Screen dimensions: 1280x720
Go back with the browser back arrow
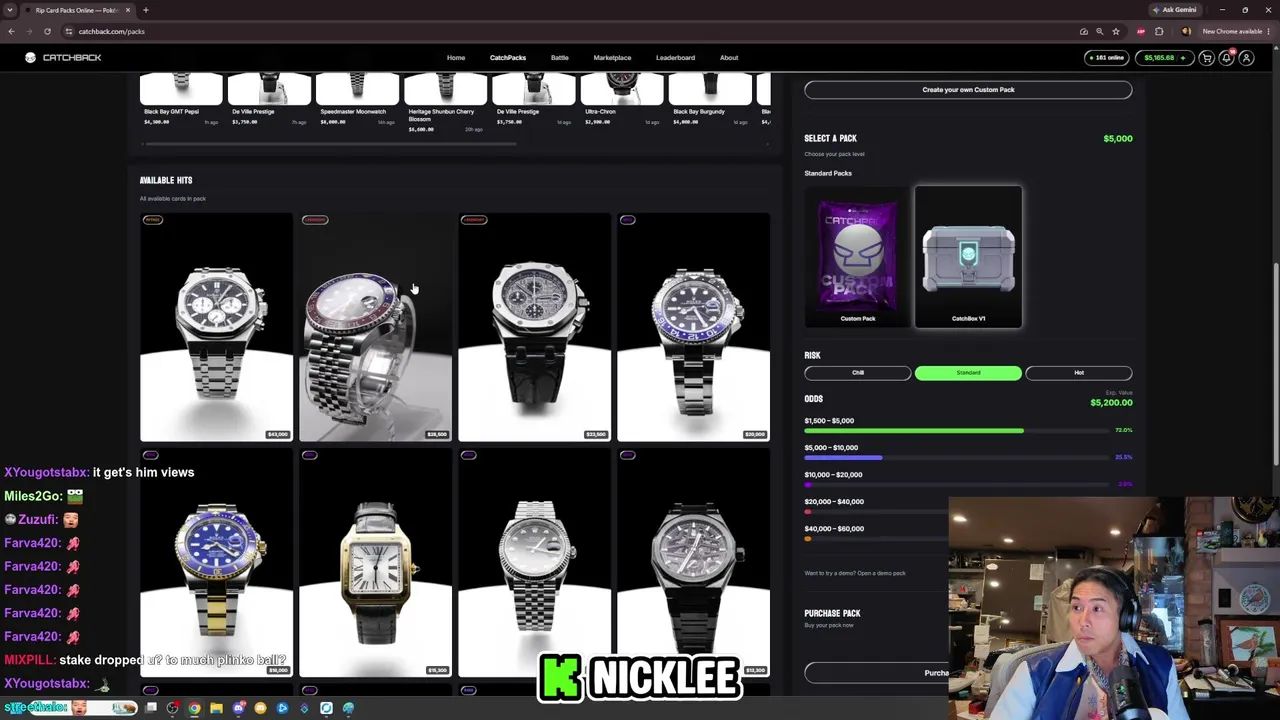point(11,31)
